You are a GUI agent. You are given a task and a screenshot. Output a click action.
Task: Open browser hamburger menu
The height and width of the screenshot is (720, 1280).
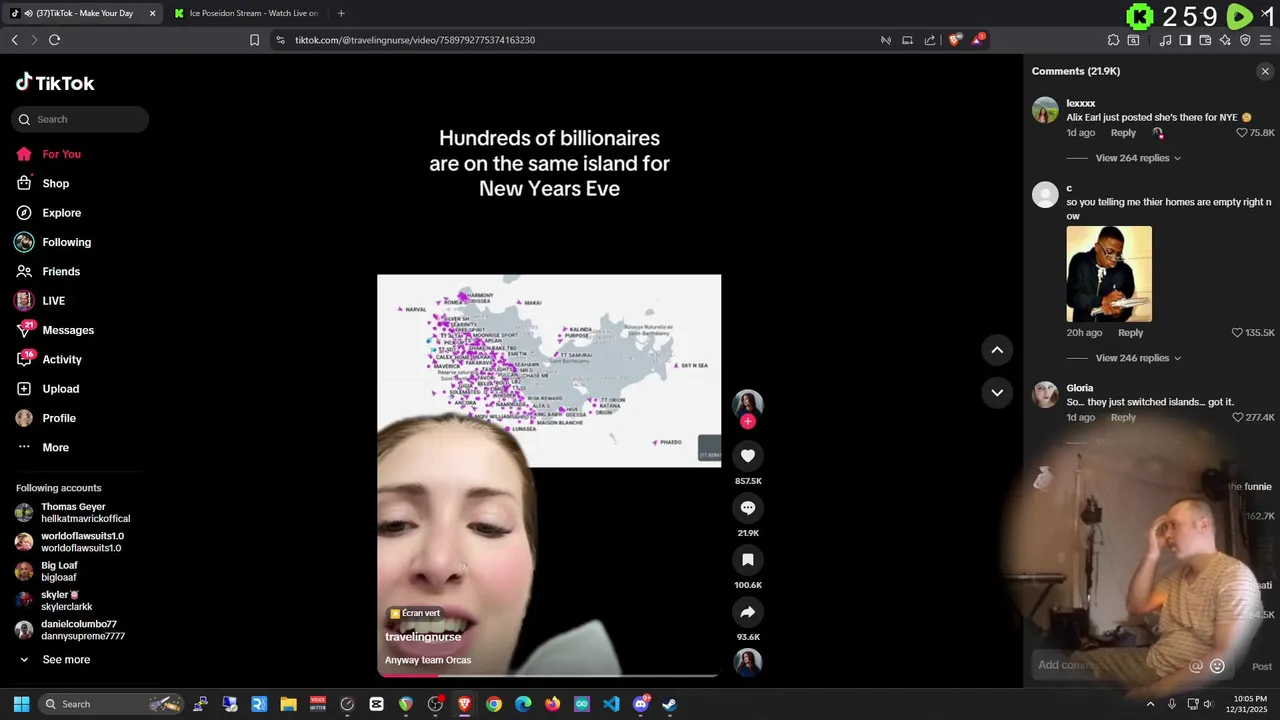[x=1265, y=40]
